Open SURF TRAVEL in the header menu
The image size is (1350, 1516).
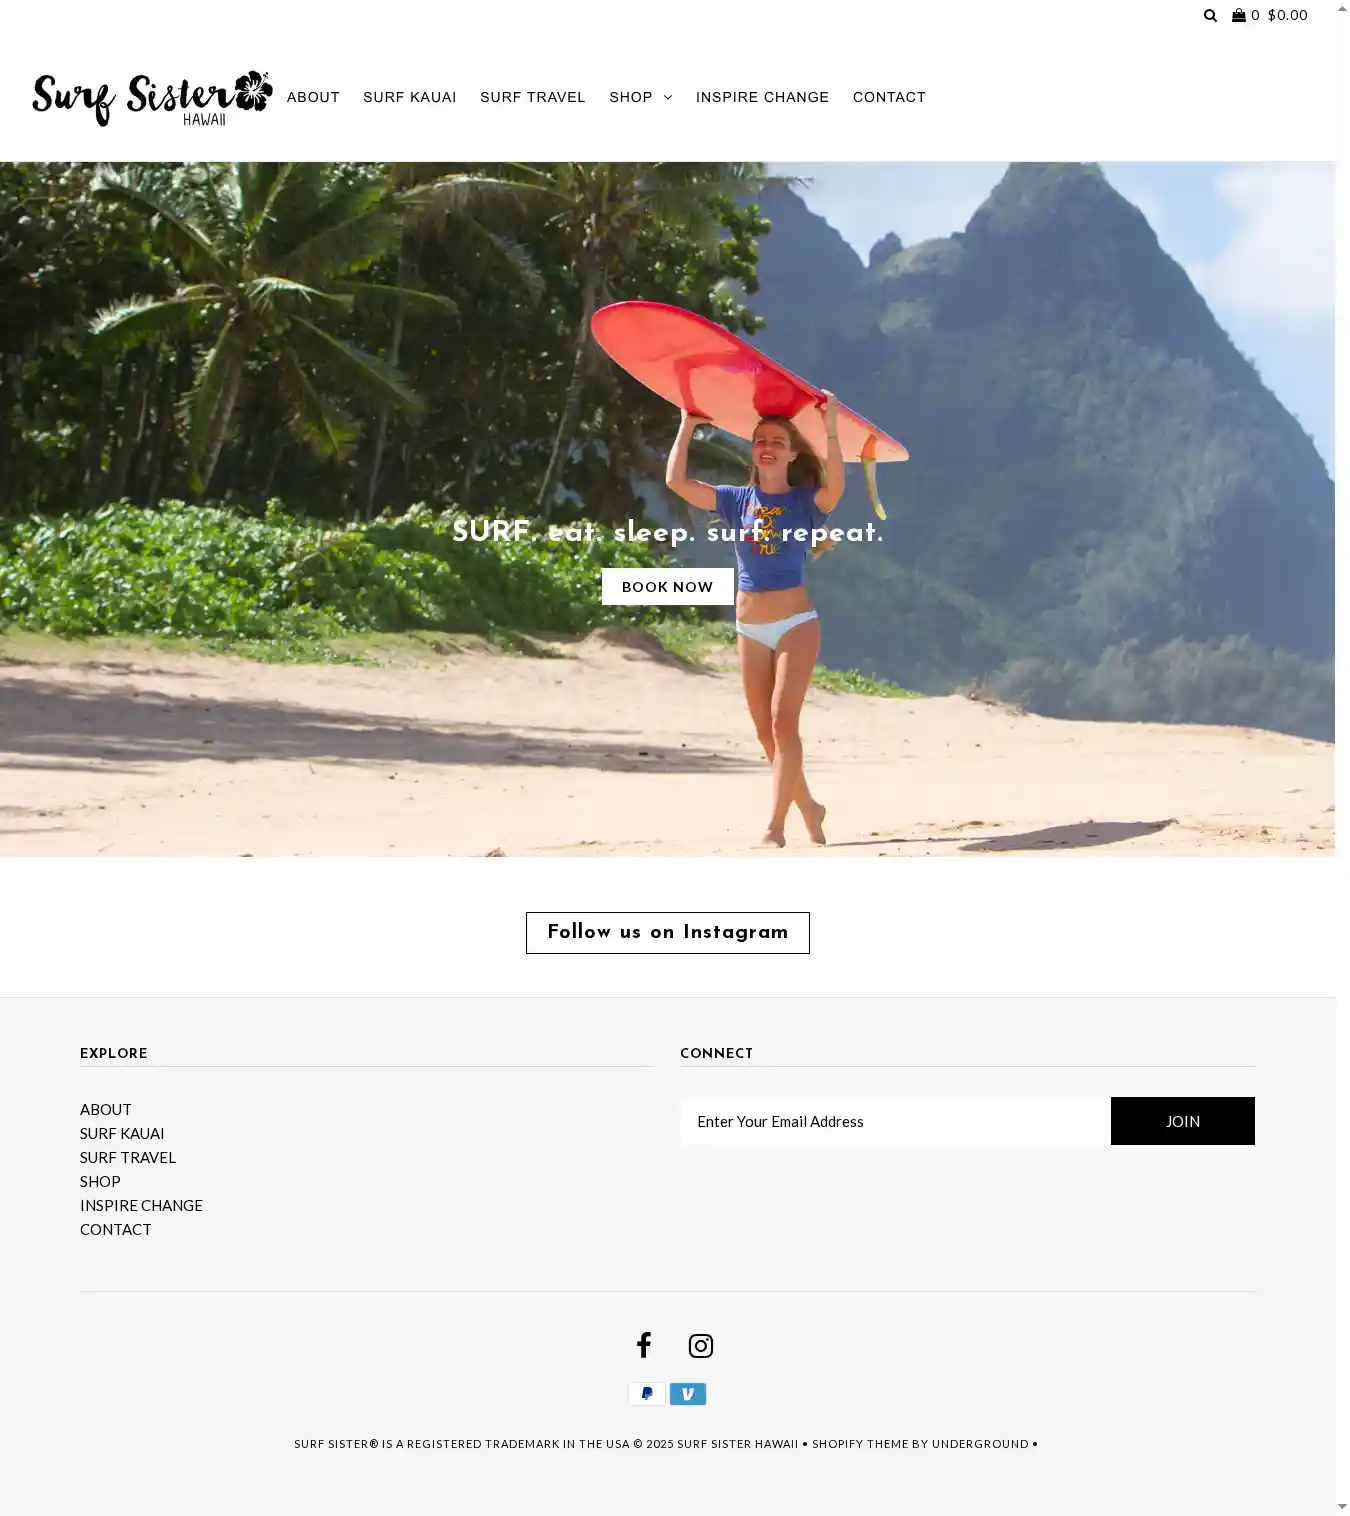tap(533, 97)
